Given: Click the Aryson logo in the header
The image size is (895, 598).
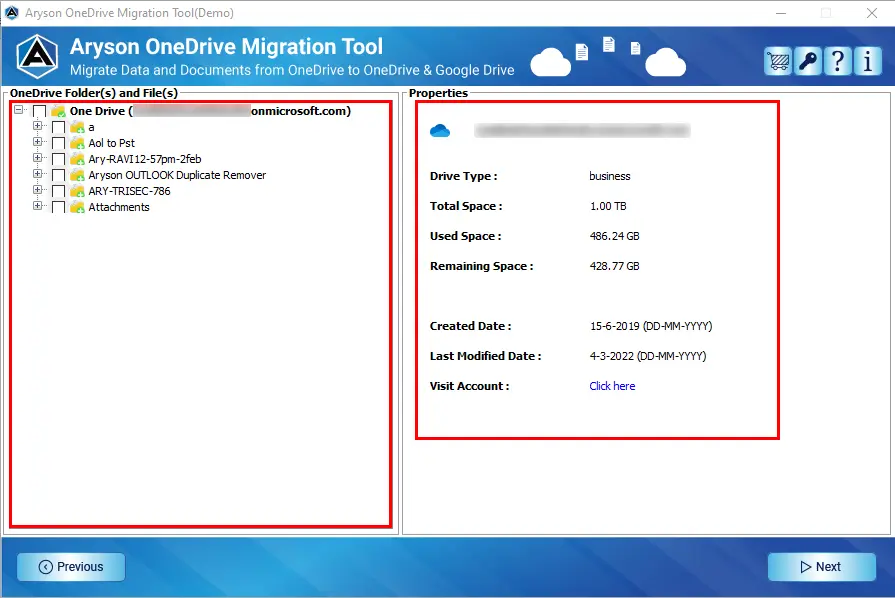Looking at the screenshot, I should 37,56.
